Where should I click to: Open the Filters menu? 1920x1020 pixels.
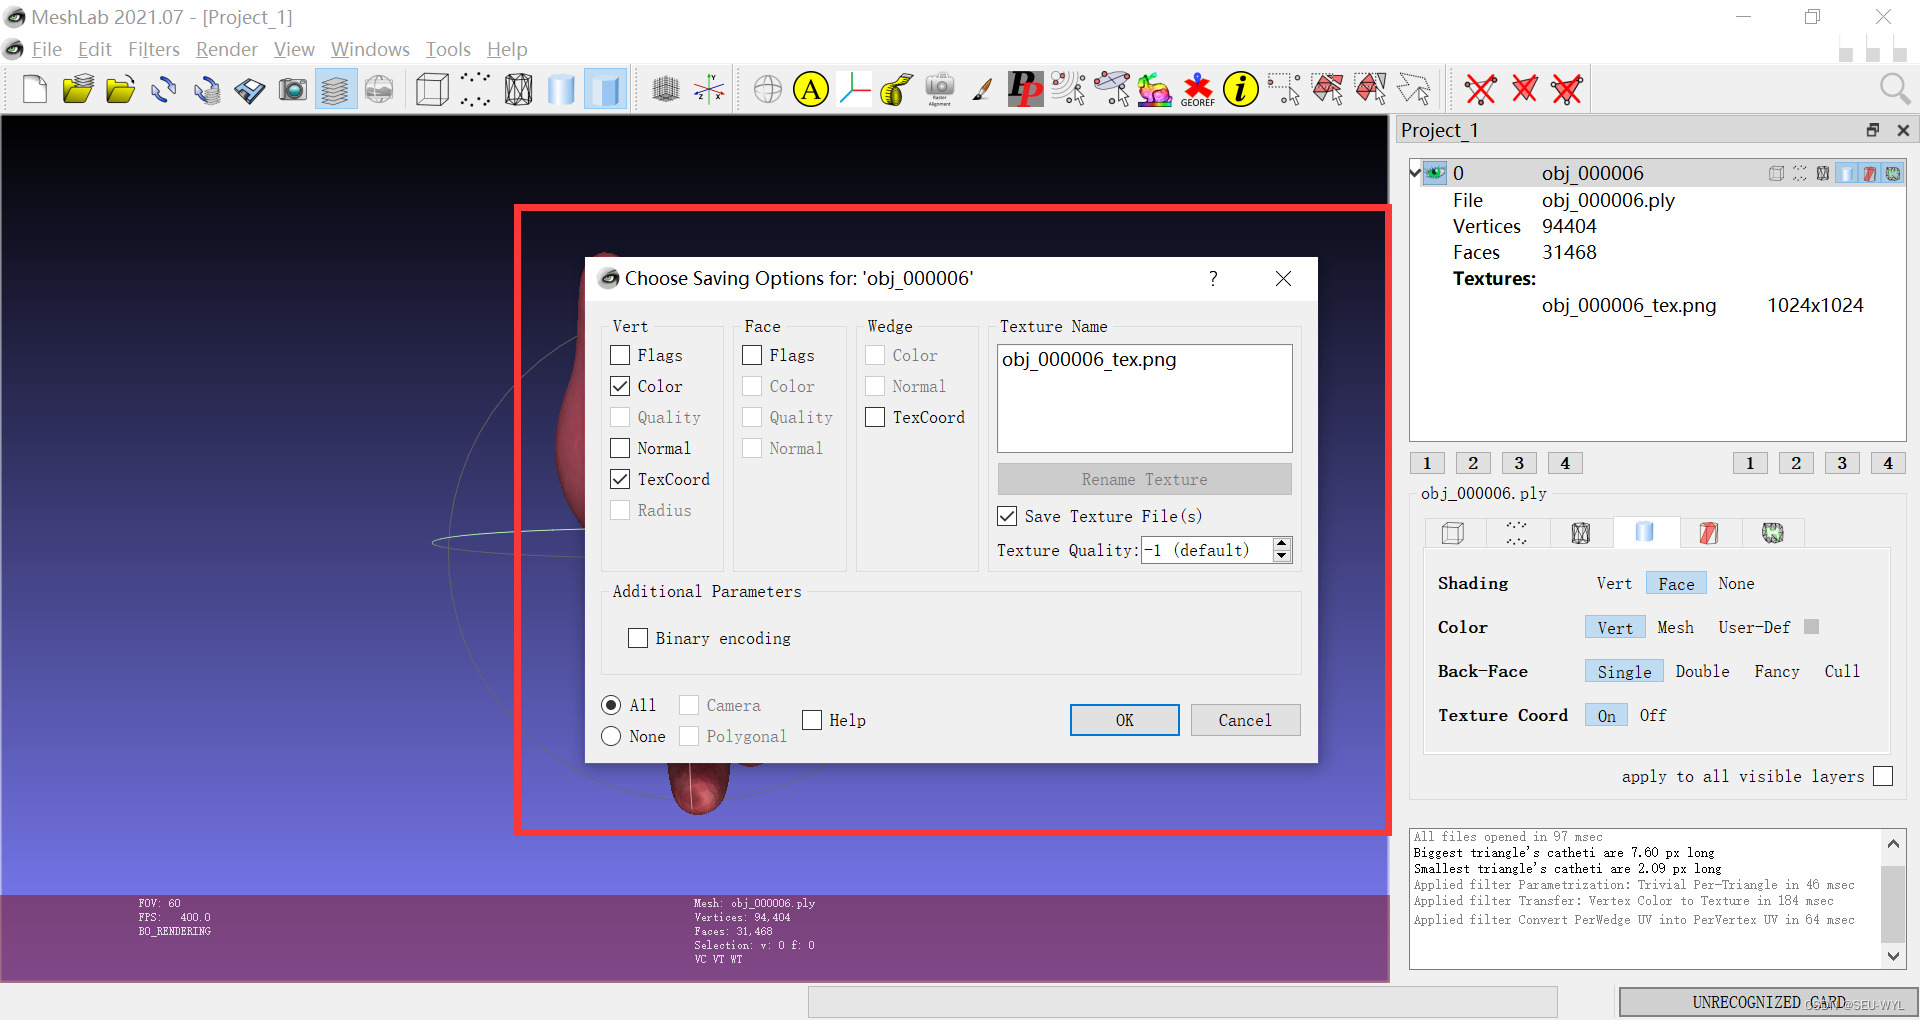(153, 49)
